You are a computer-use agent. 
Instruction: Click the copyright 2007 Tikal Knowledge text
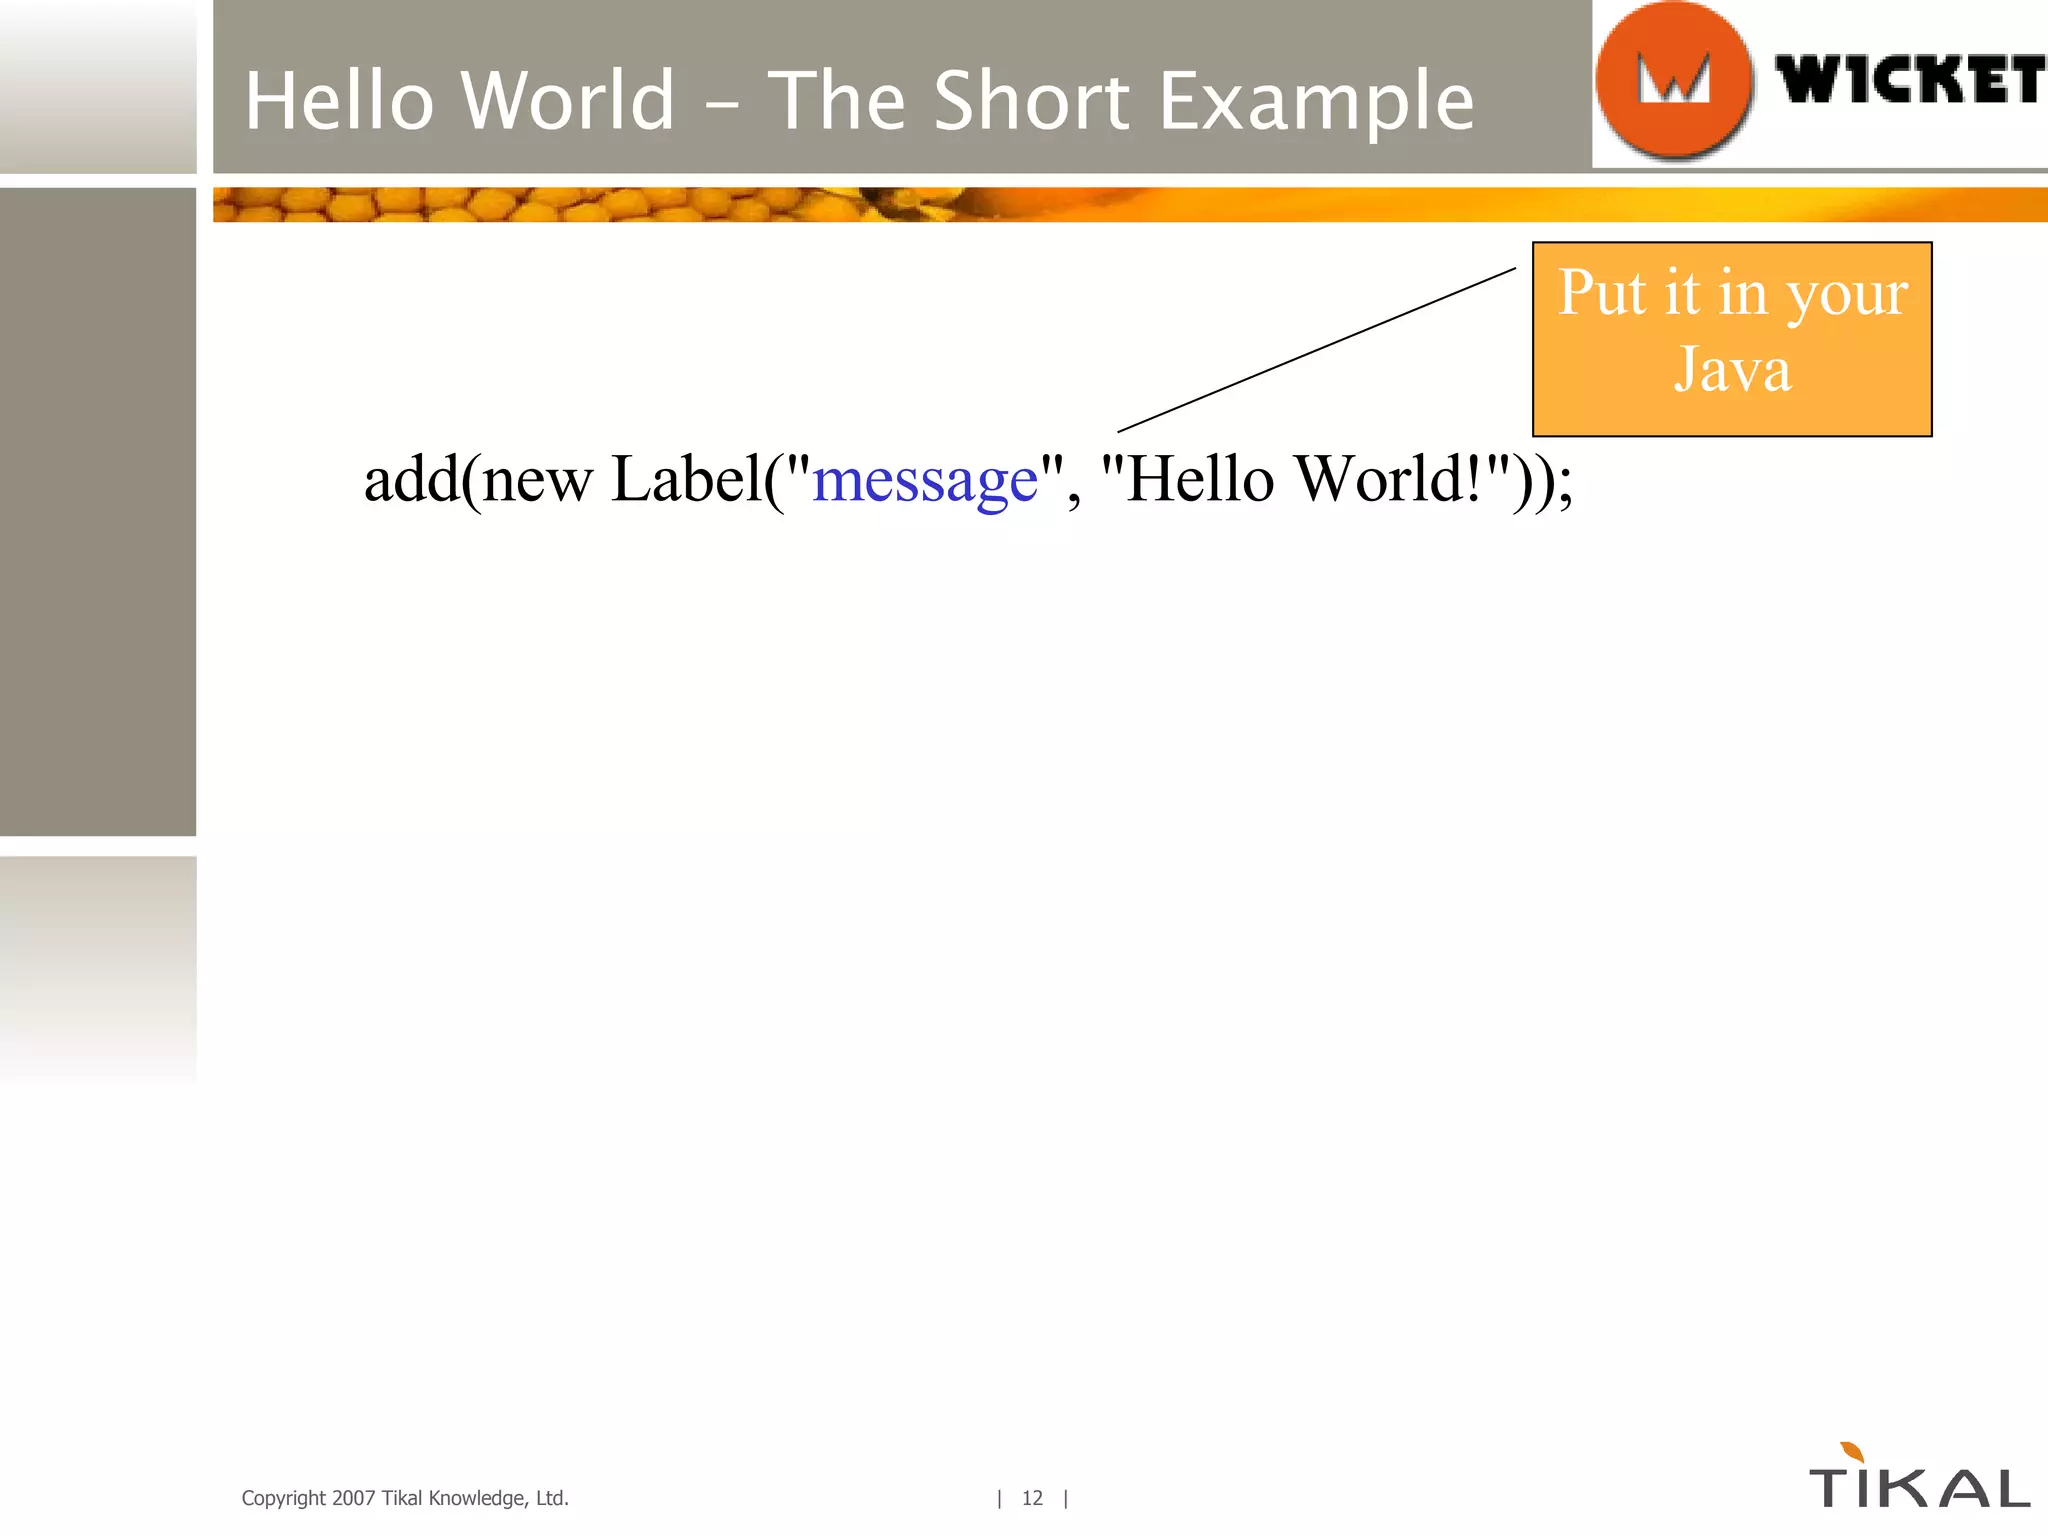pyautogui.click(x=405, y=1498)
